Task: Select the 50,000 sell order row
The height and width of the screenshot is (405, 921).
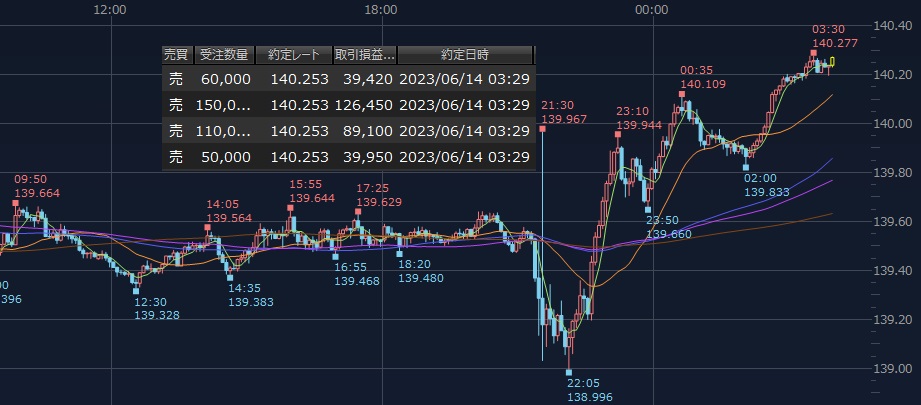Action: click(x=348, y=157)
